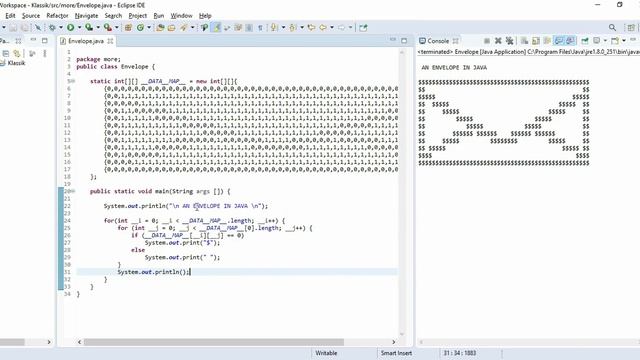
Task: Toggle Show Console on standard error change
Action: point(570,41)
